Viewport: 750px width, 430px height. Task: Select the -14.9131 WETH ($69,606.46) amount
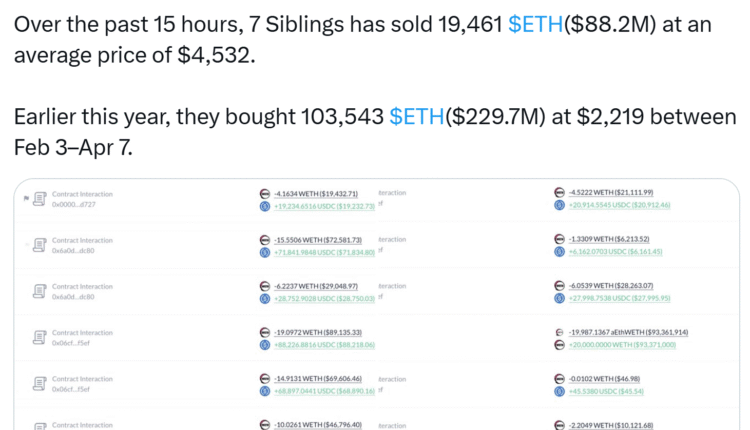(x=317, y=379)
